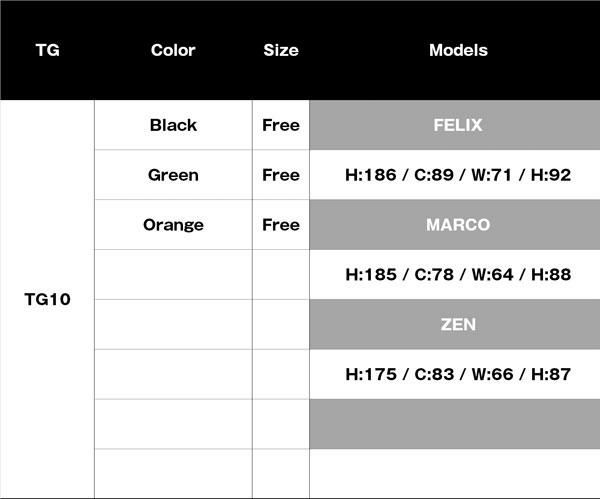The image size is (600, 499).
Task: Click the TG column header
Action: pyautogui.click(x=47, y=50)
